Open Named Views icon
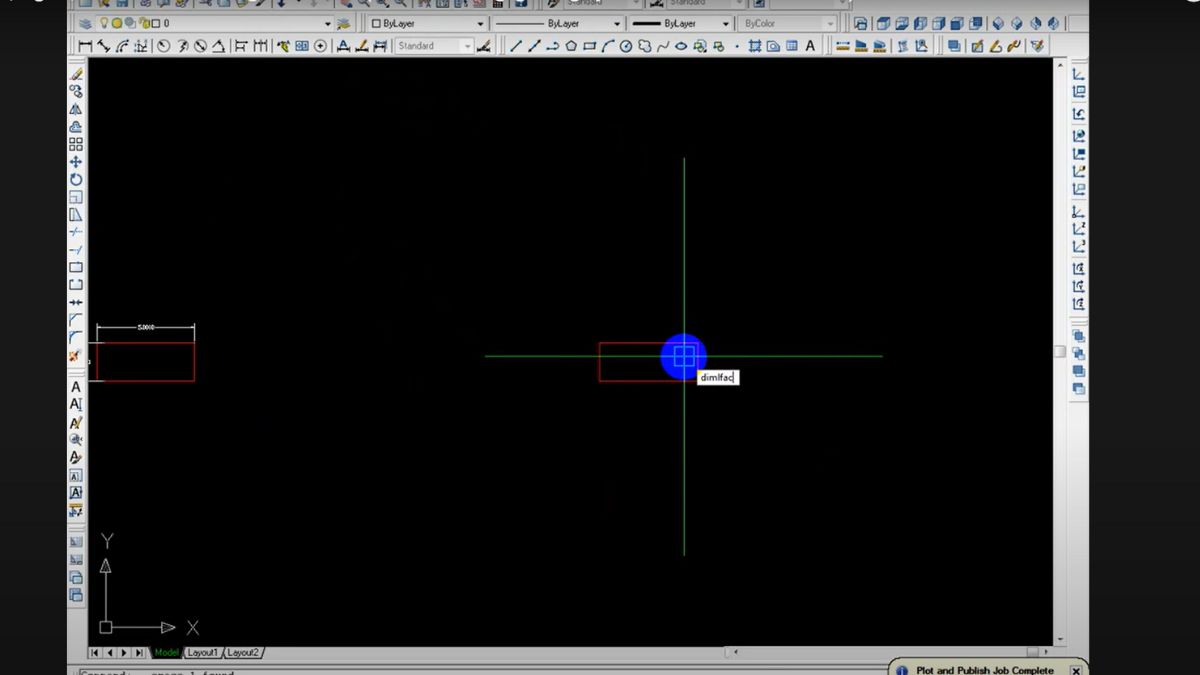Viewport: 1200px width, 675px height. pyautogui.click(x=861, y=23)
